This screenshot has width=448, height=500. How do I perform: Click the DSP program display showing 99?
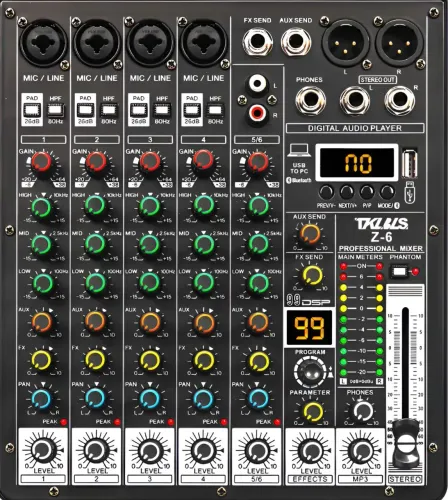coord(310,328)
